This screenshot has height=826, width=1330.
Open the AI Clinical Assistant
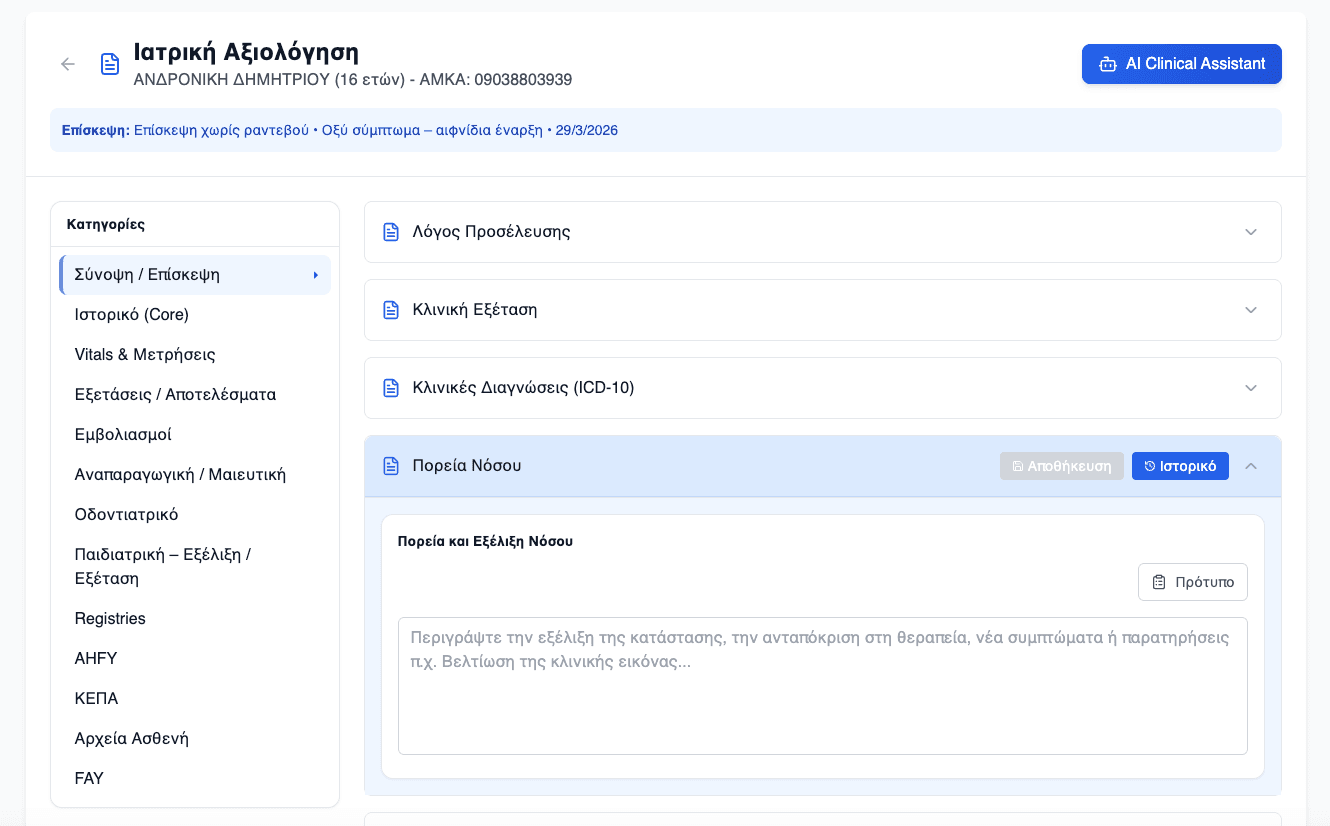[1181, 64]
